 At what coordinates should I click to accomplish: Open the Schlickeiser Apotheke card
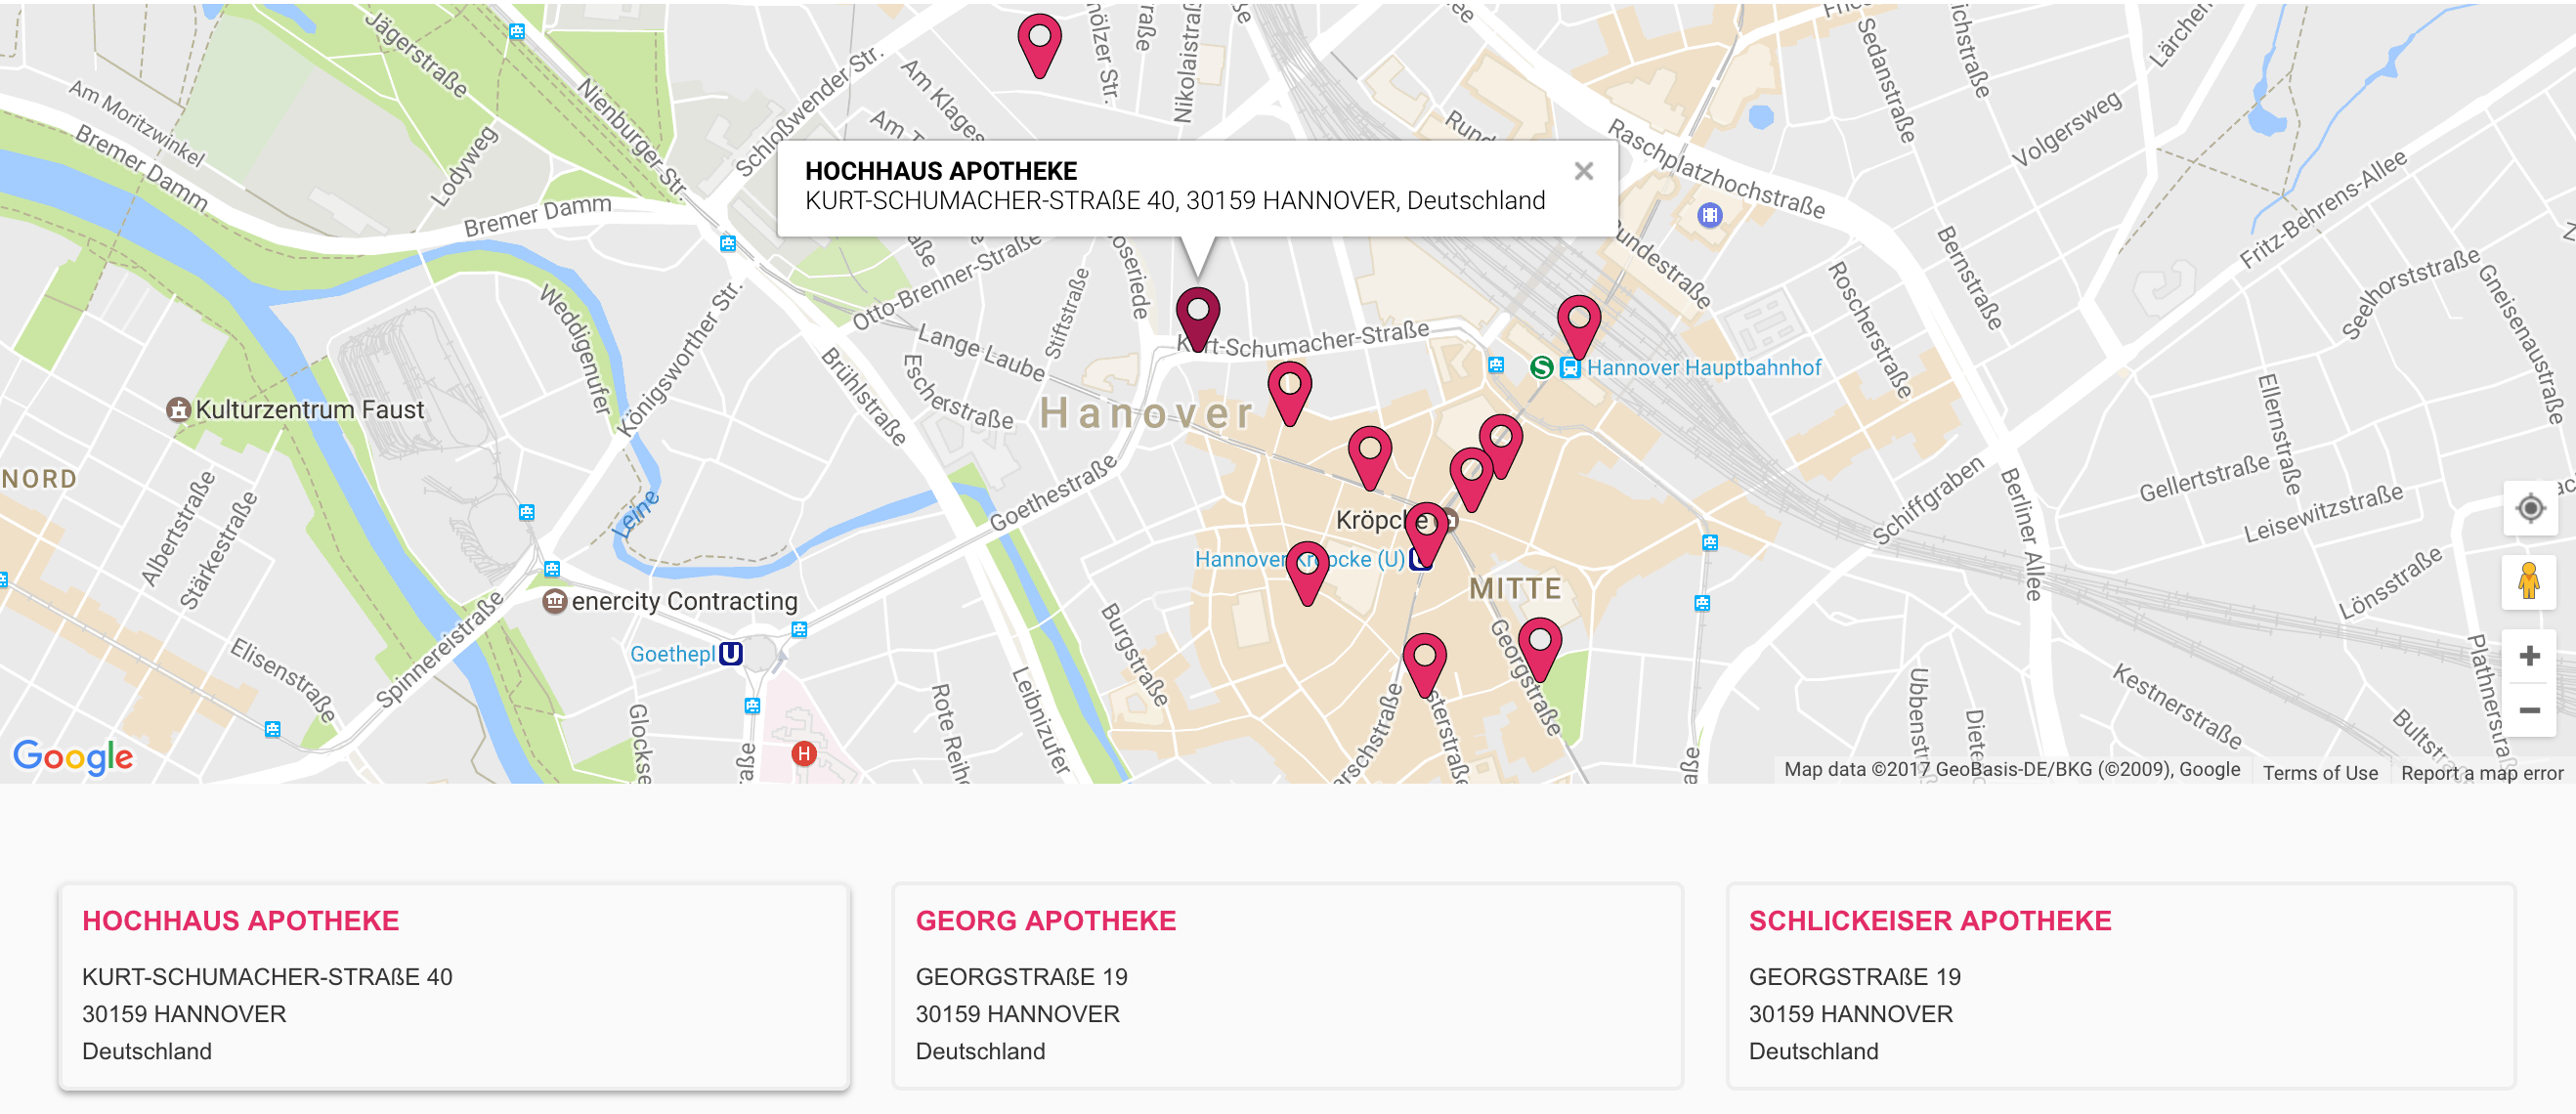[x=2121, y=985]
